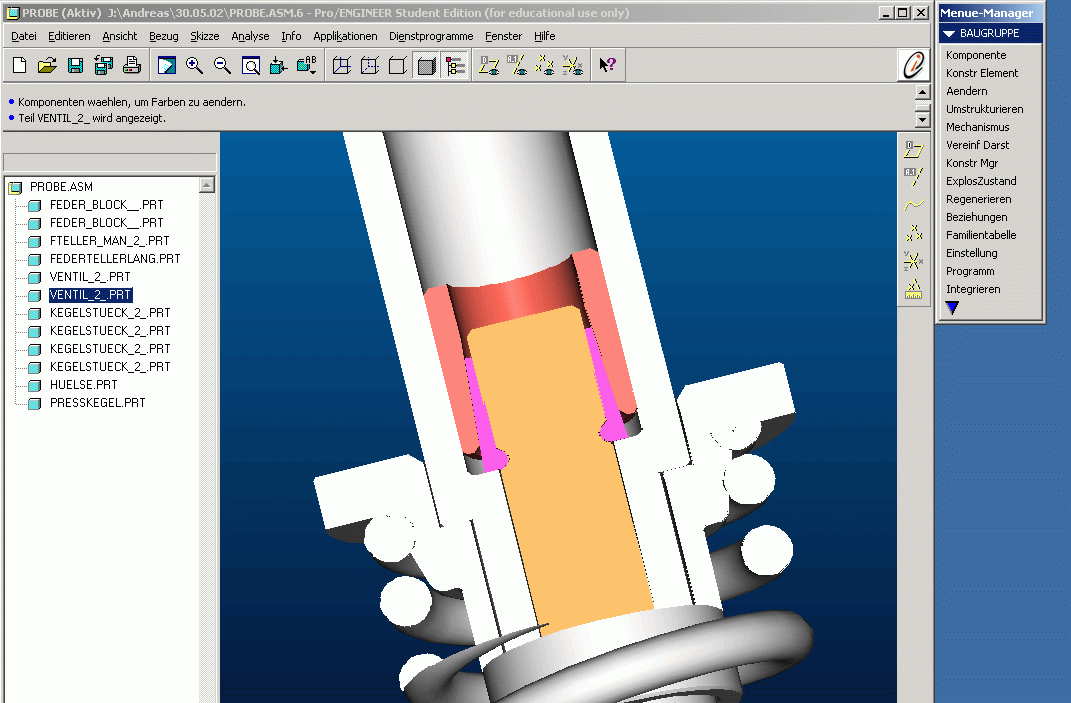
Task: Click the Print icon in toolbar
Action: click(x=131, y=66)
